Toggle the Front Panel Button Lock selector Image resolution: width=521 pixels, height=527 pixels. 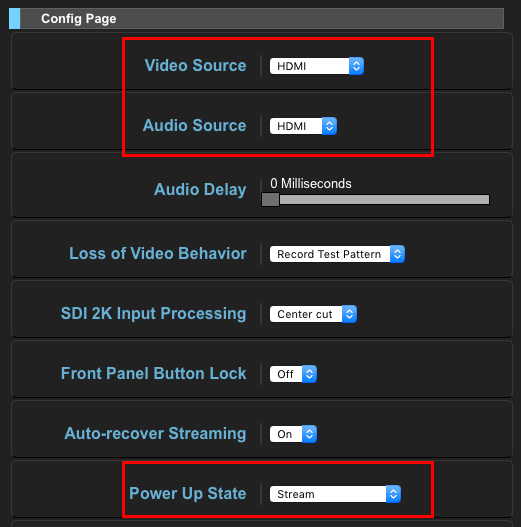coord(293,374)
